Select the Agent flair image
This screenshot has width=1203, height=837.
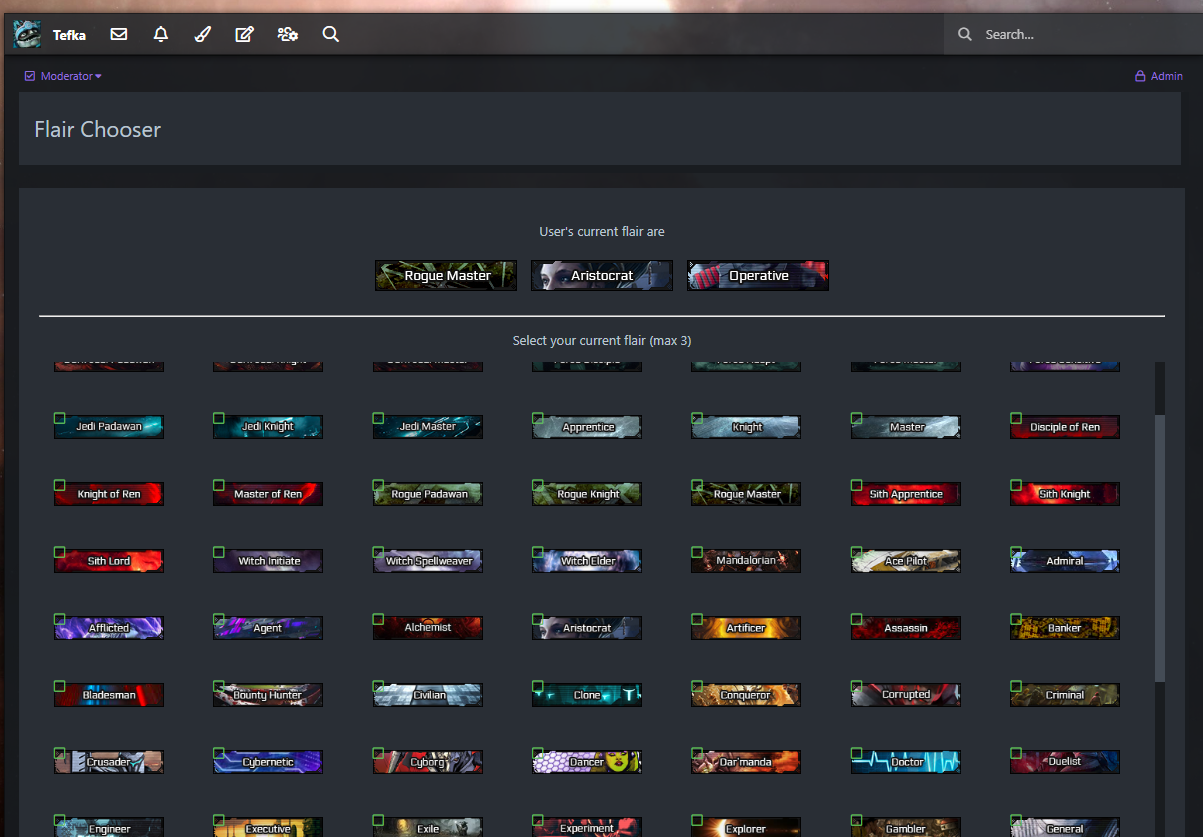268,628
